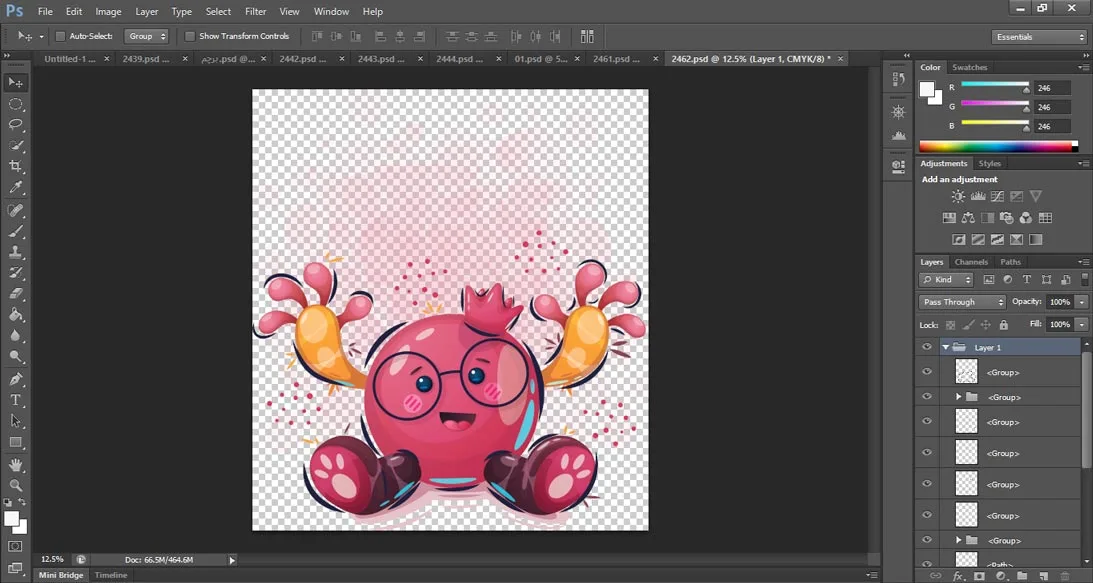1093x583 pixels.
Task: Add a Curves adjustment
Action: [998, 197]
